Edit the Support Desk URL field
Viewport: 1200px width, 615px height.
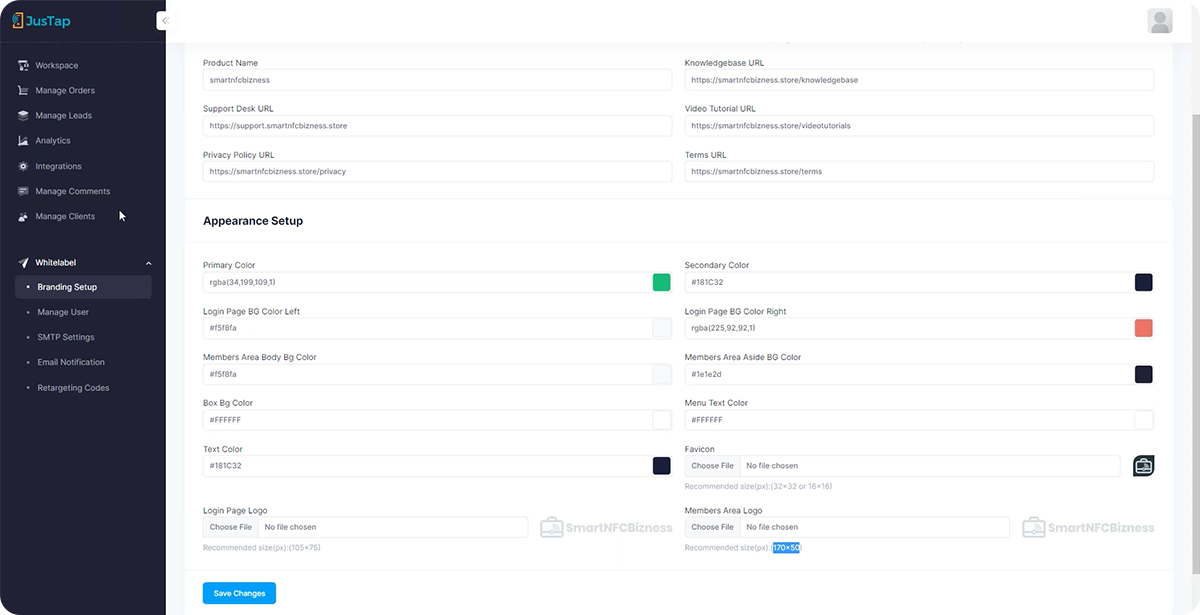437,126
